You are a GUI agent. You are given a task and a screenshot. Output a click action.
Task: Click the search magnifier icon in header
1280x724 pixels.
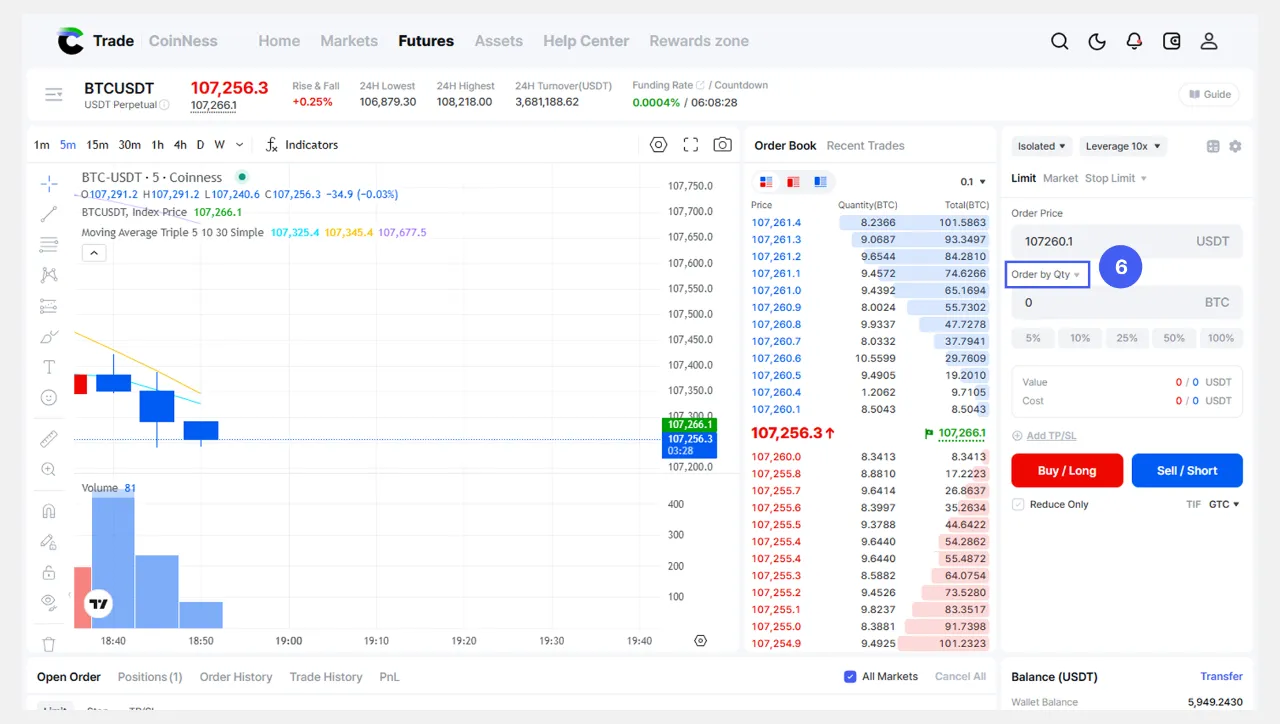[x=1060, y=41]
